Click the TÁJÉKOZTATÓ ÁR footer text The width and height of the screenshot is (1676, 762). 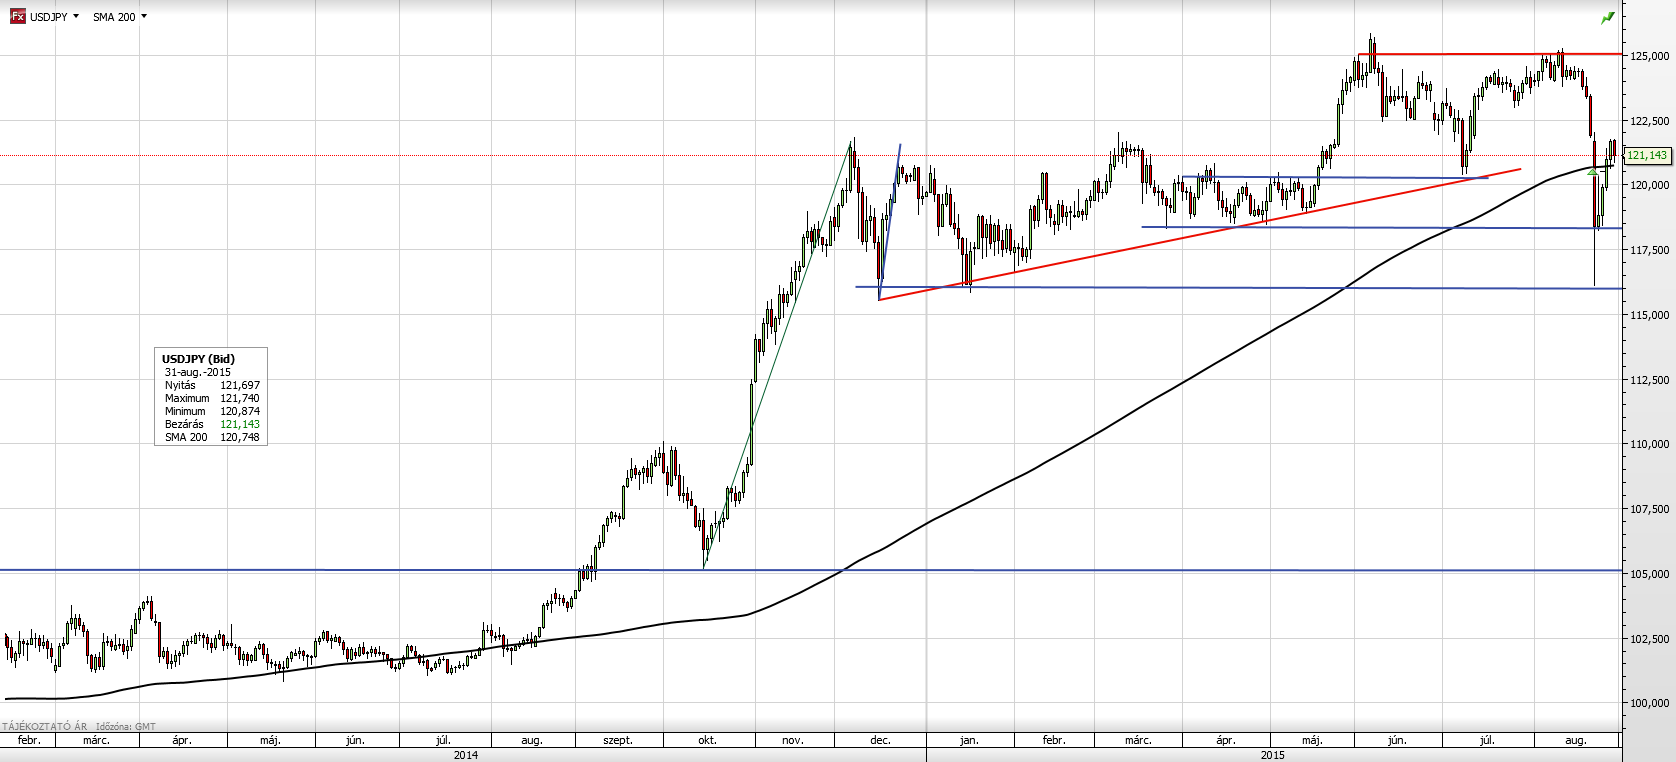click(x=45, y=727)
